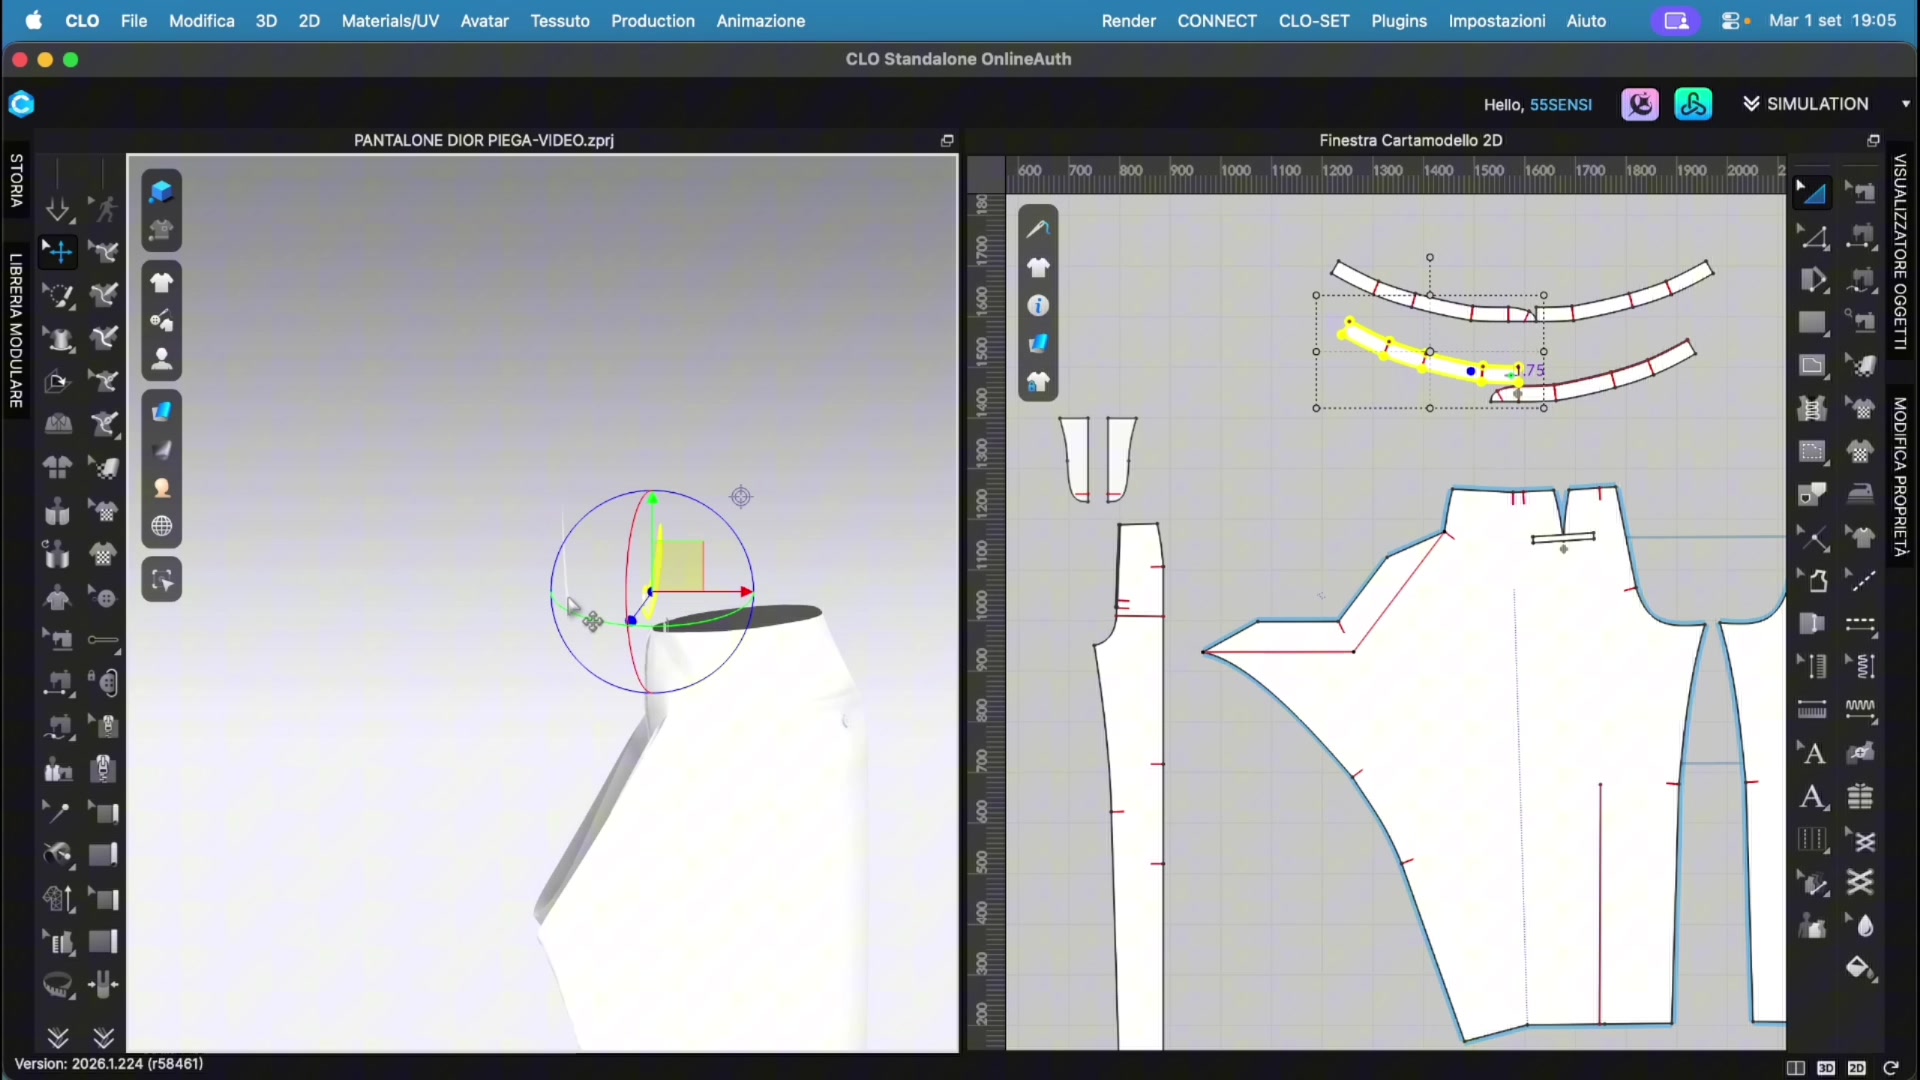The width and height of the screenshot is (1920, 1080).
Task: Expand more tools in second 3D toolbar column
Action: tap(104, 1037)
